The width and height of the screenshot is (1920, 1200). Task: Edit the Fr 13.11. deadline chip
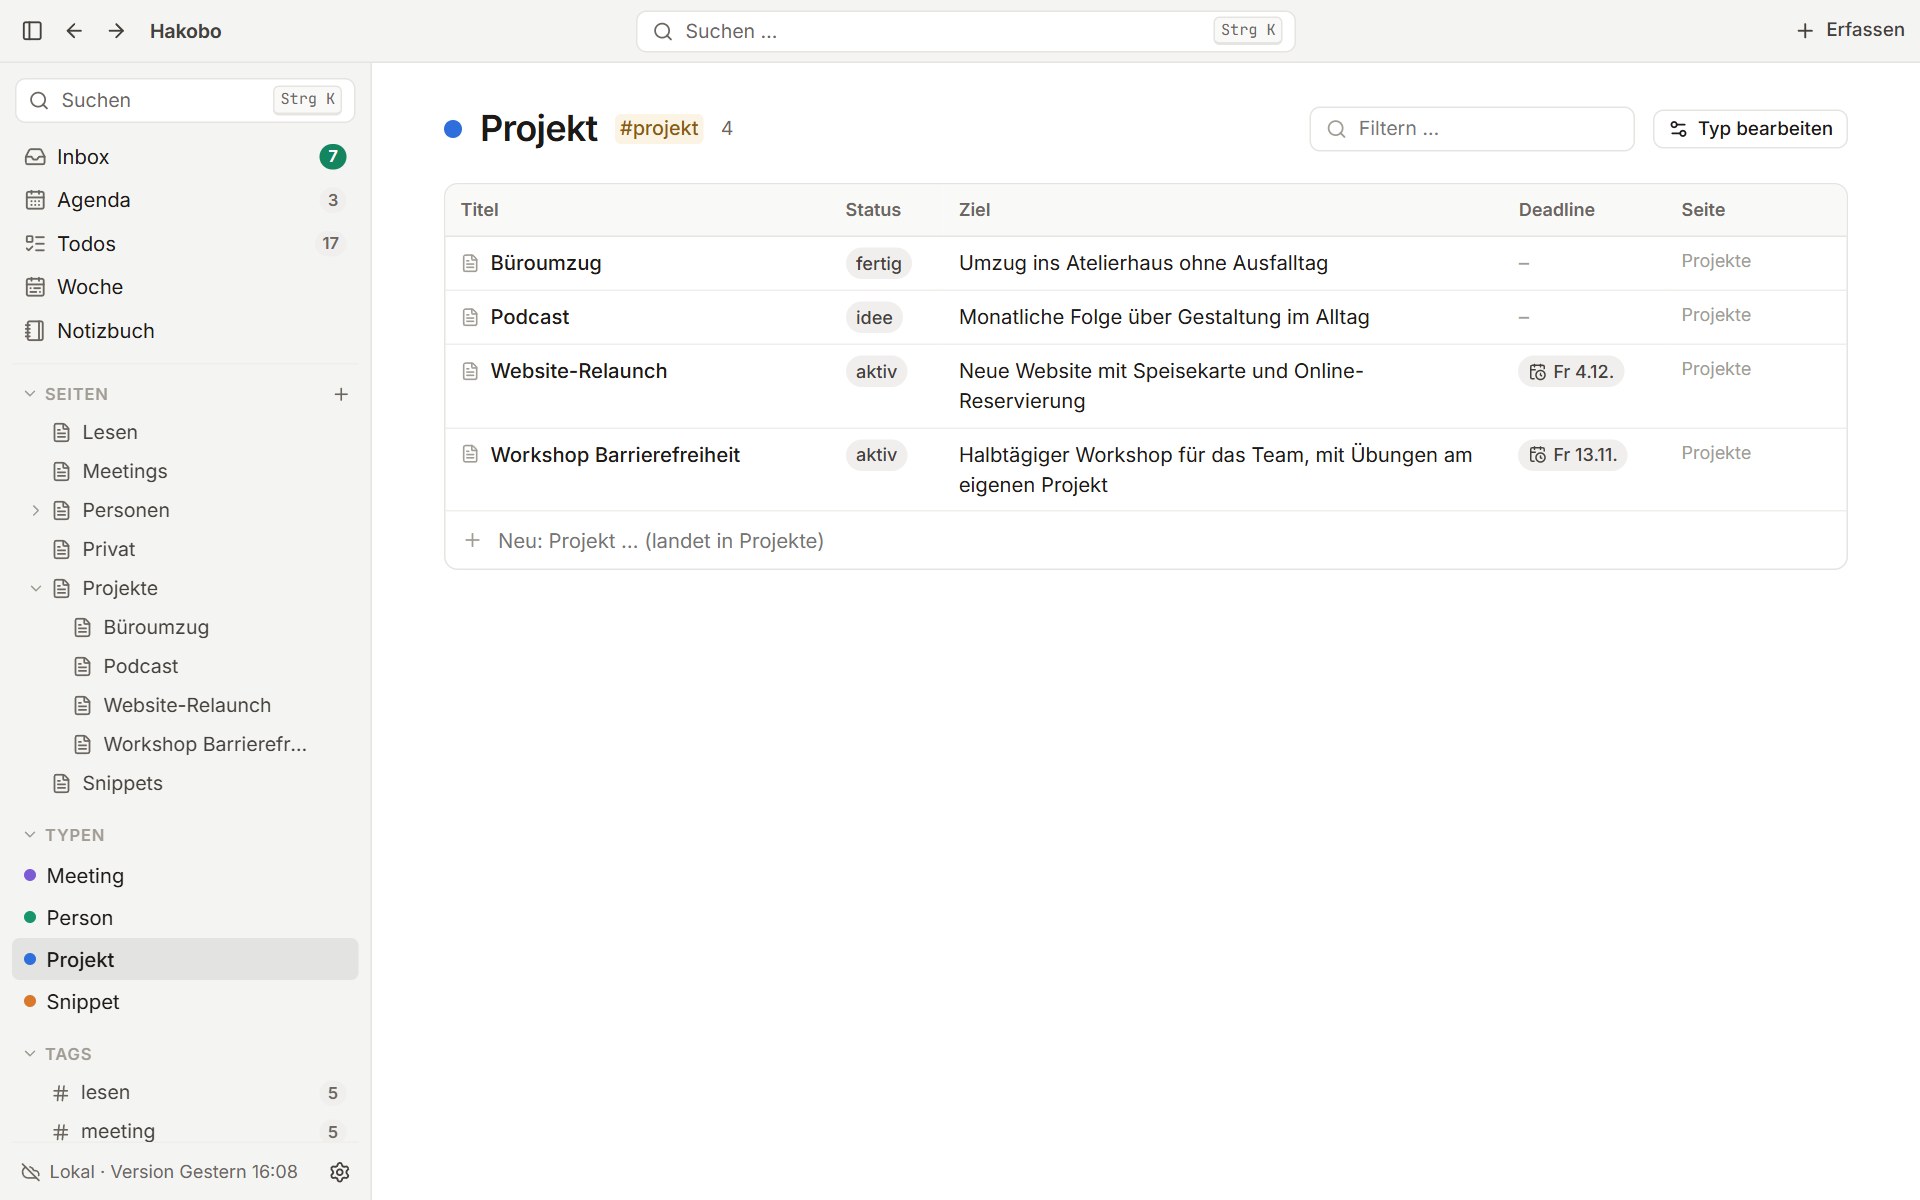tap(1573, 455)
